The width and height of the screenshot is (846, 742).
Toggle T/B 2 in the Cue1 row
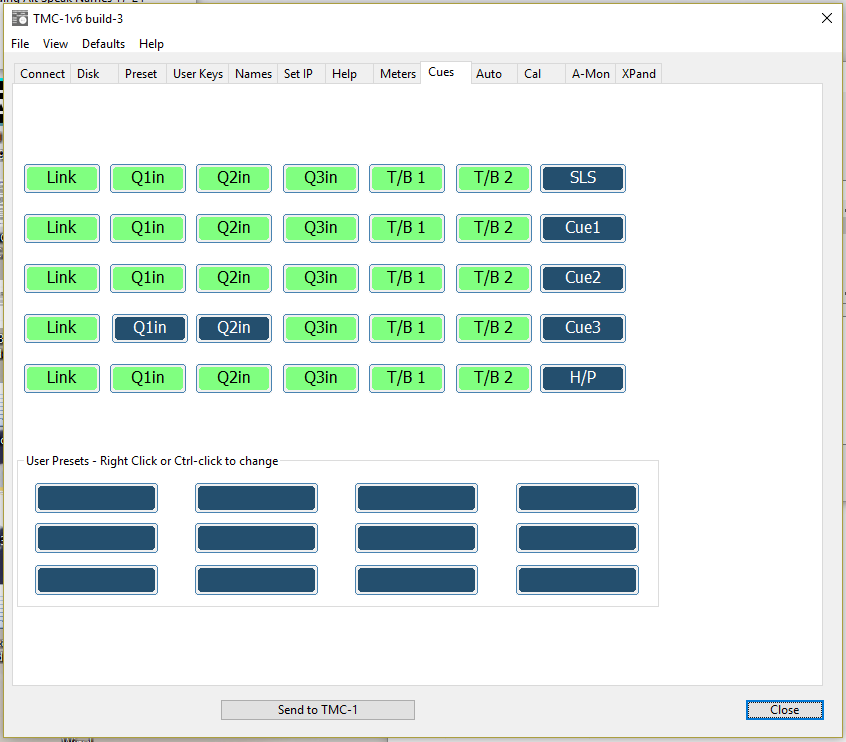tap(494, 228)
